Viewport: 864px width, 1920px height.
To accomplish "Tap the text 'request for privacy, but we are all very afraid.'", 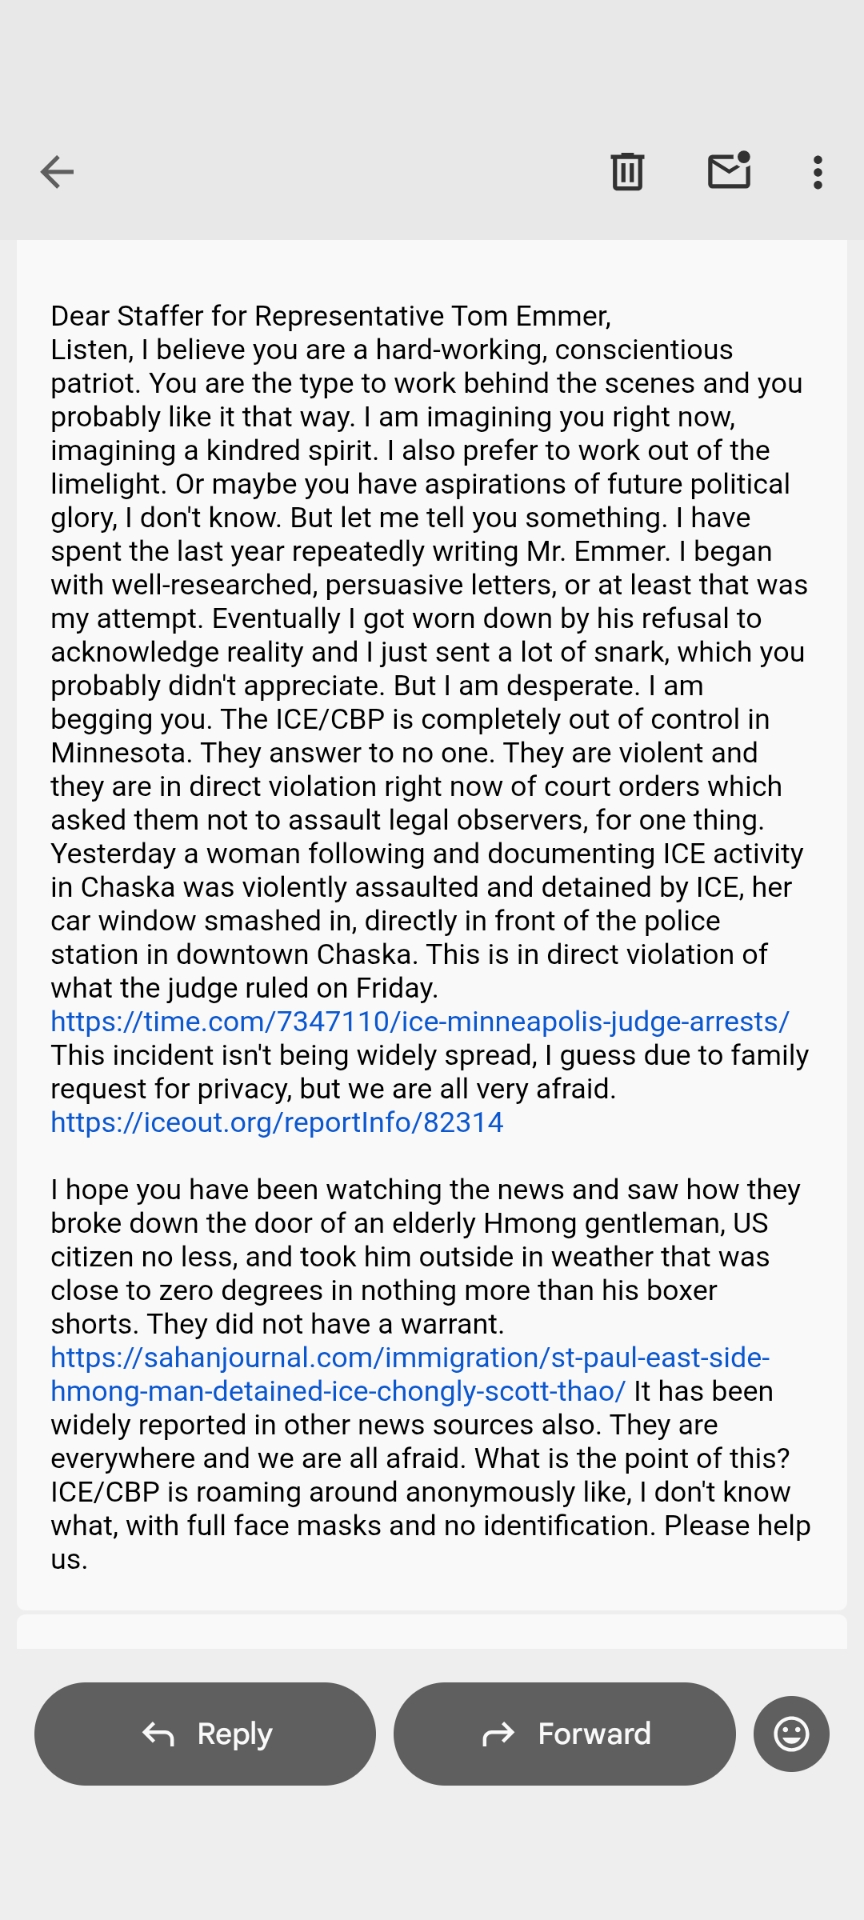I will 333,1089.
